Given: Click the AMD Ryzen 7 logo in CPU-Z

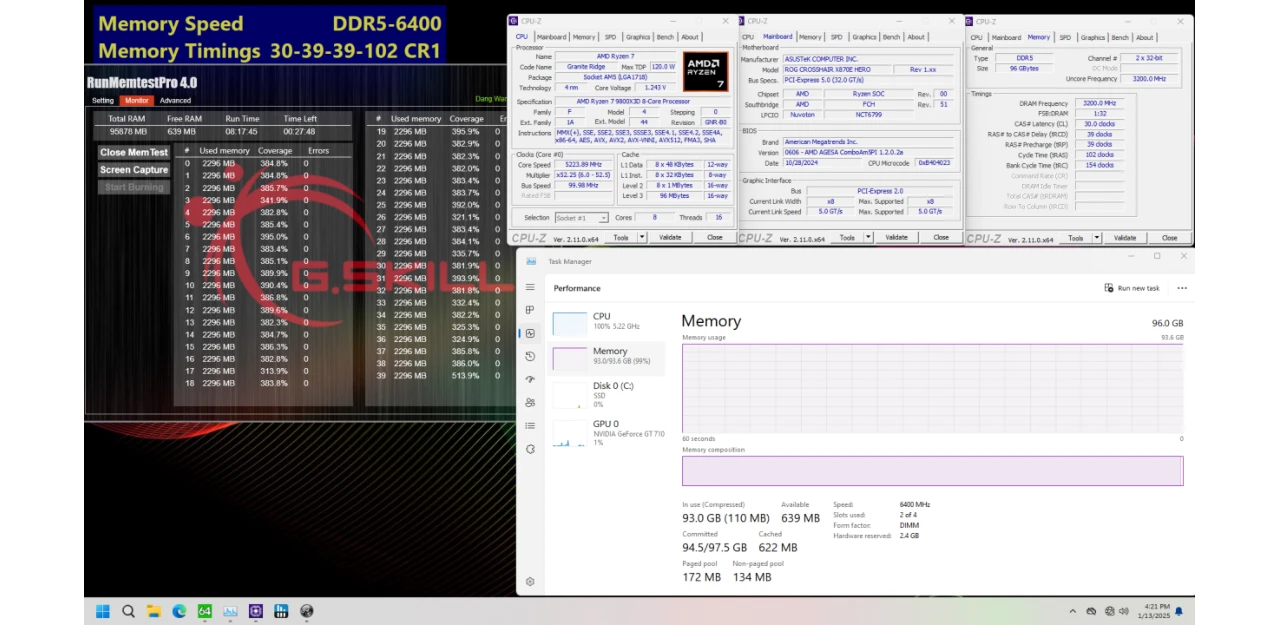Looking at the screenshot, I should click(705, 71).
